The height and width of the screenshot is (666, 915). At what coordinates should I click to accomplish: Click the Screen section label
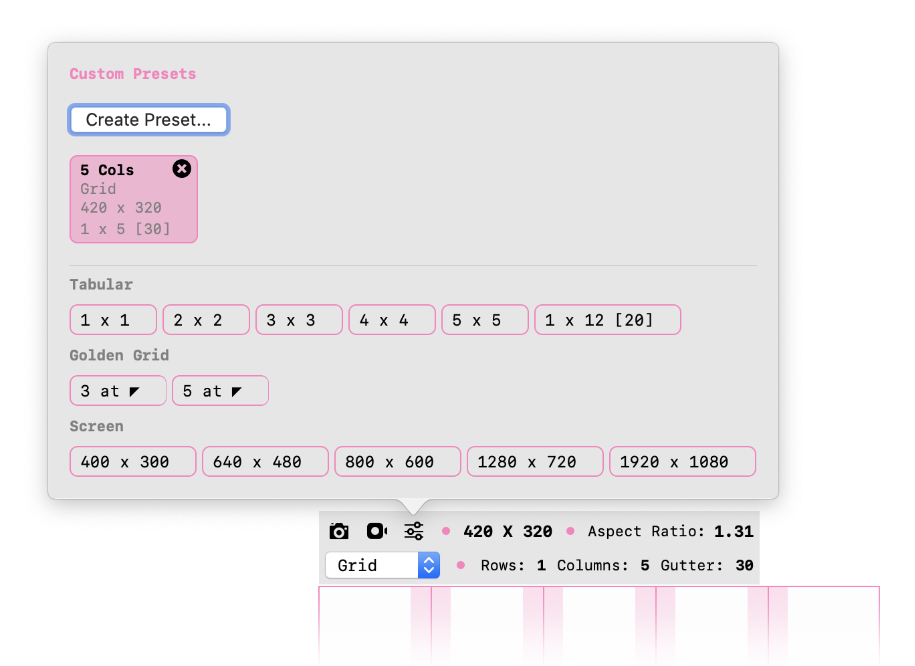click(96, 427)
